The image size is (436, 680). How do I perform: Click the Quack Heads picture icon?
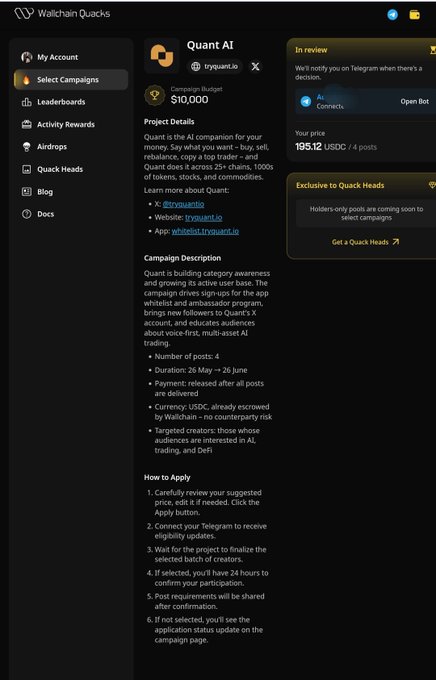point(26,169)
